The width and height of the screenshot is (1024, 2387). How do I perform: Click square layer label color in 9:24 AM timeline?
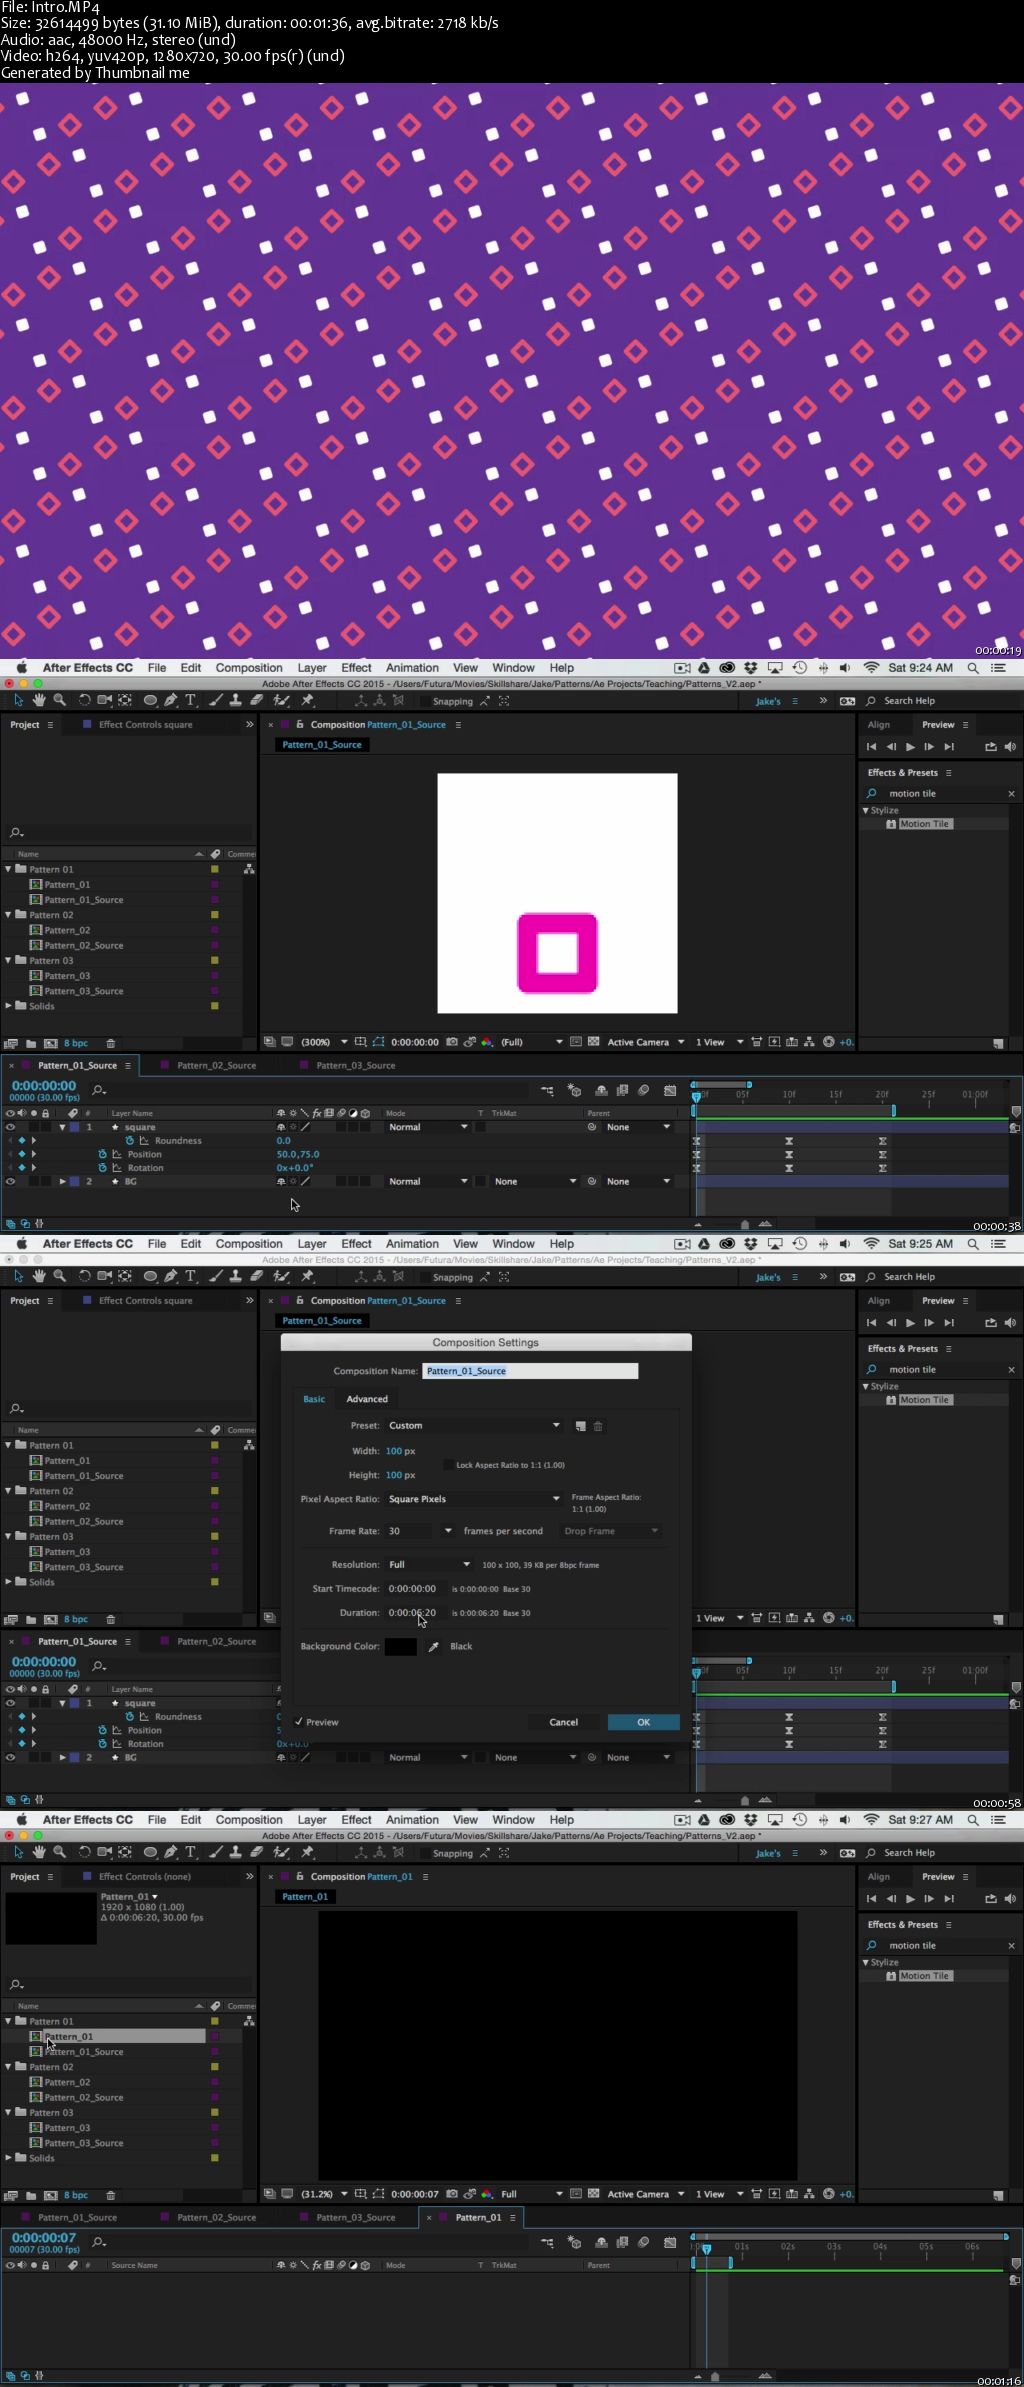click(74, 1127)
